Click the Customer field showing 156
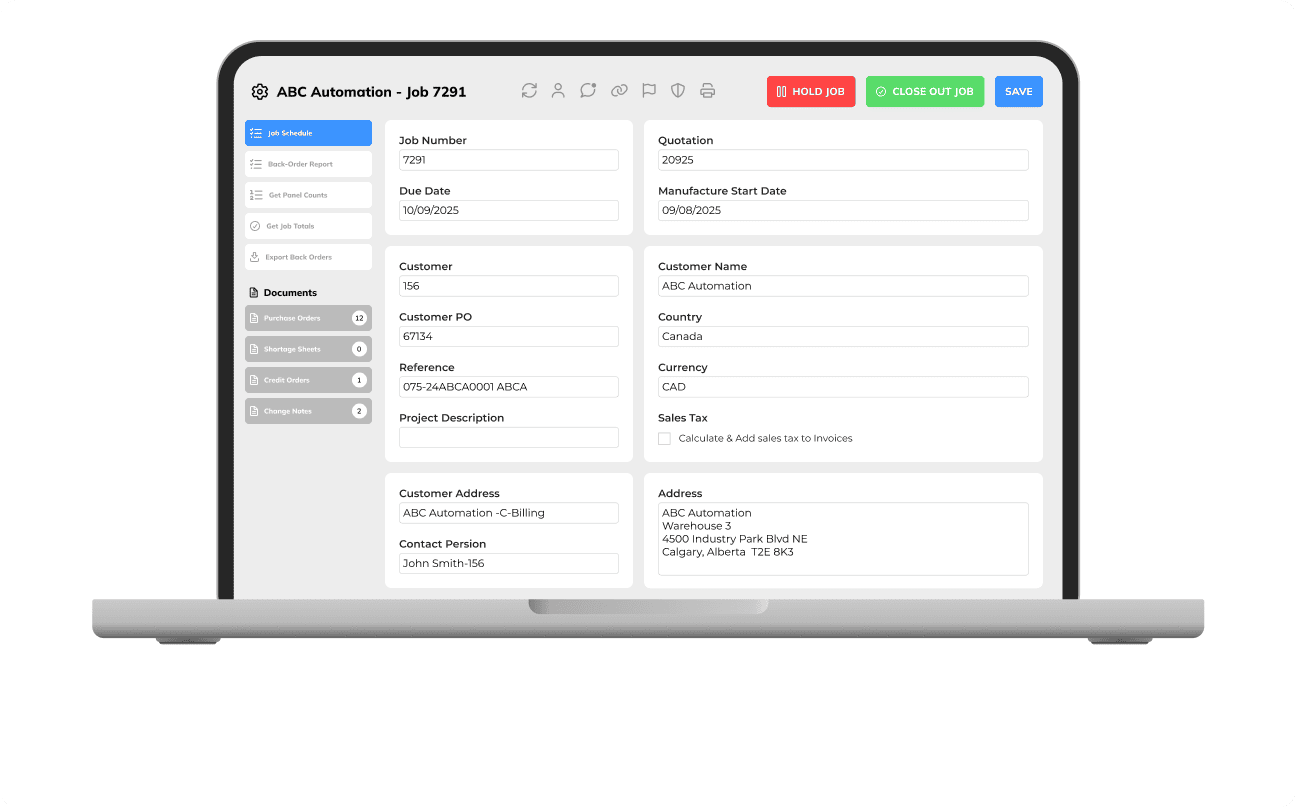Image resolution: width=1296 pixels, height=808 pixels. click(509, 286)
